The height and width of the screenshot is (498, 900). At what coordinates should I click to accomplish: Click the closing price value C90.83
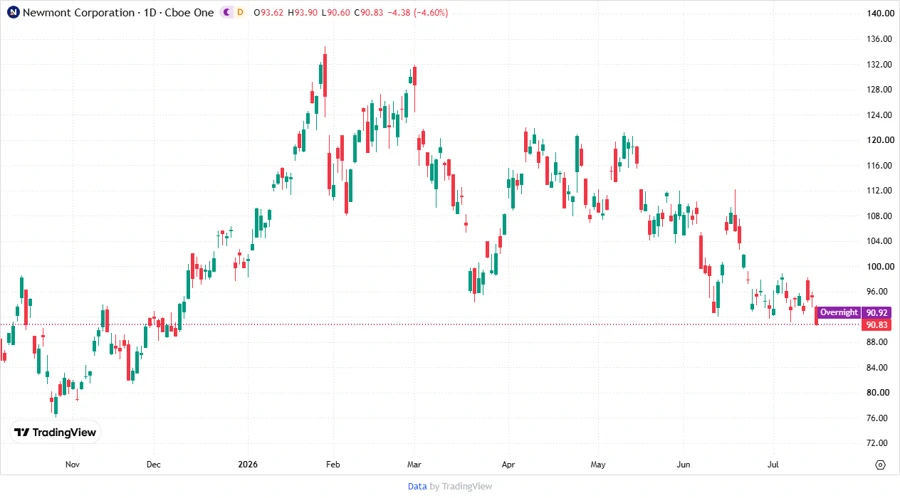368,12
